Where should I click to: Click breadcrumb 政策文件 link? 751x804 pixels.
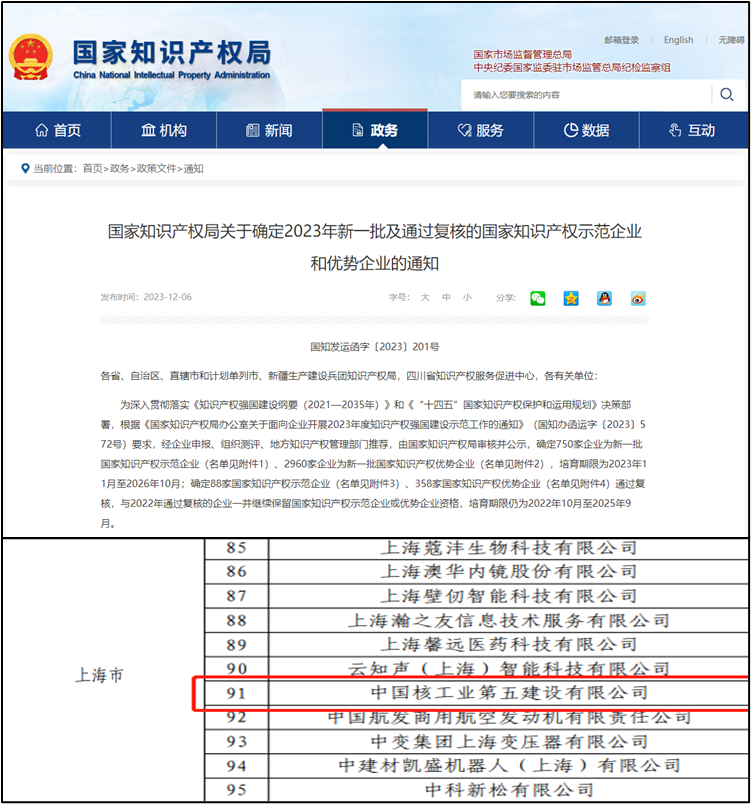pyautogui.click(x=156, y=168)
